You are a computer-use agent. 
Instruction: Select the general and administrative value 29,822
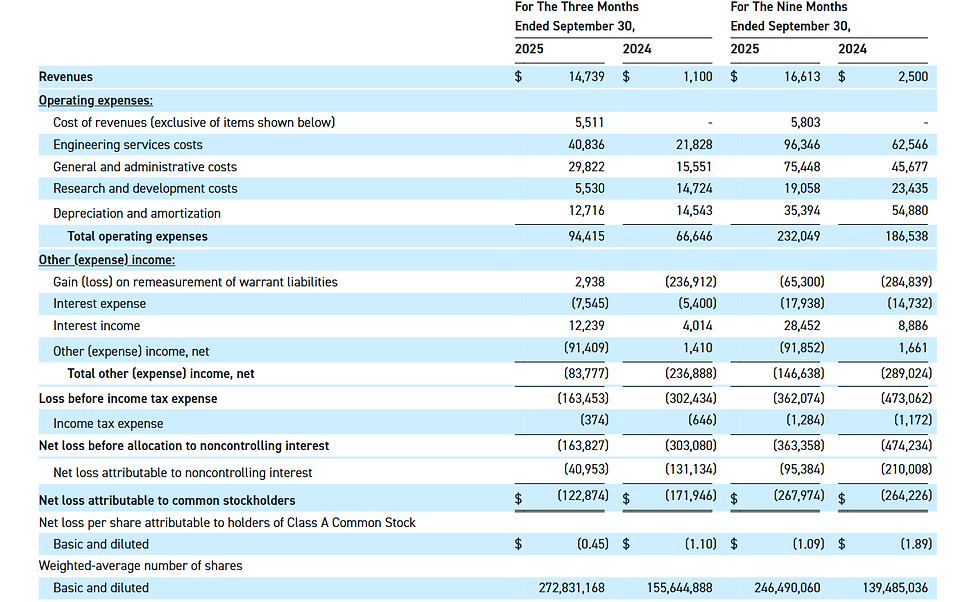[x=586, y=167]
